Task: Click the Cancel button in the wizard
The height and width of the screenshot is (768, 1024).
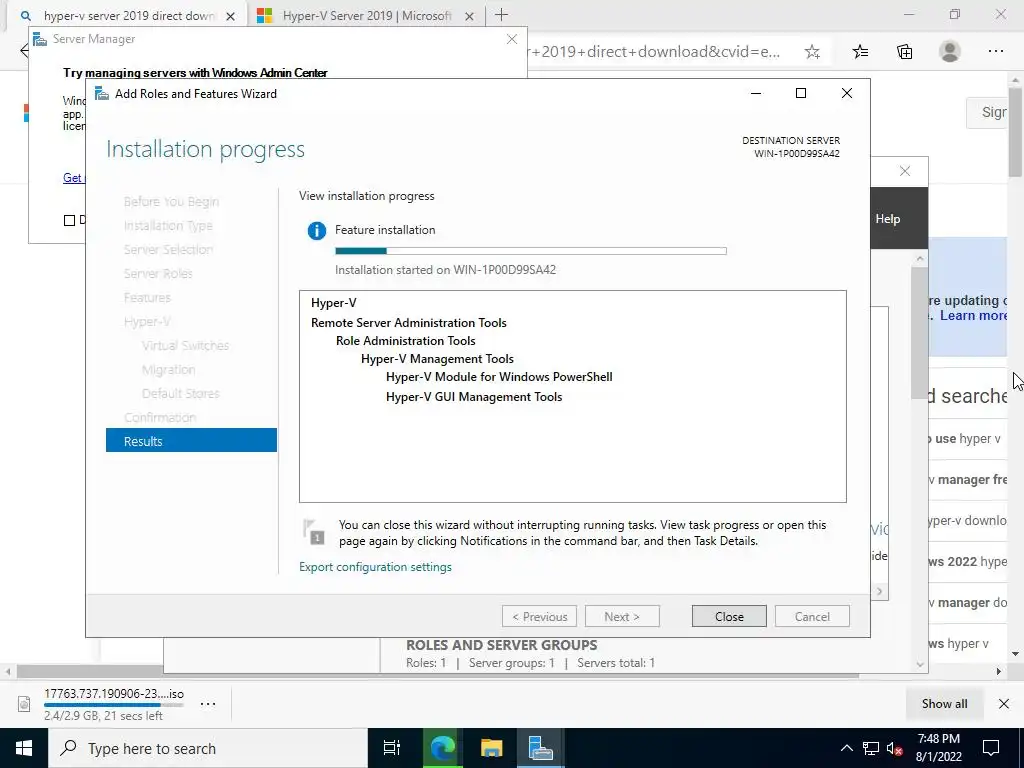Action: (x=812, y=616)
